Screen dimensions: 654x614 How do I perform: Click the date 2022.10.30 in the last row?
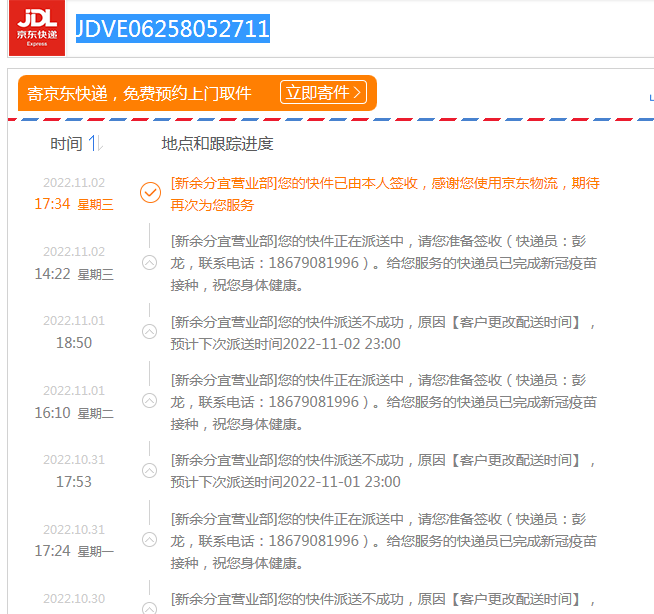coord(74,599)
